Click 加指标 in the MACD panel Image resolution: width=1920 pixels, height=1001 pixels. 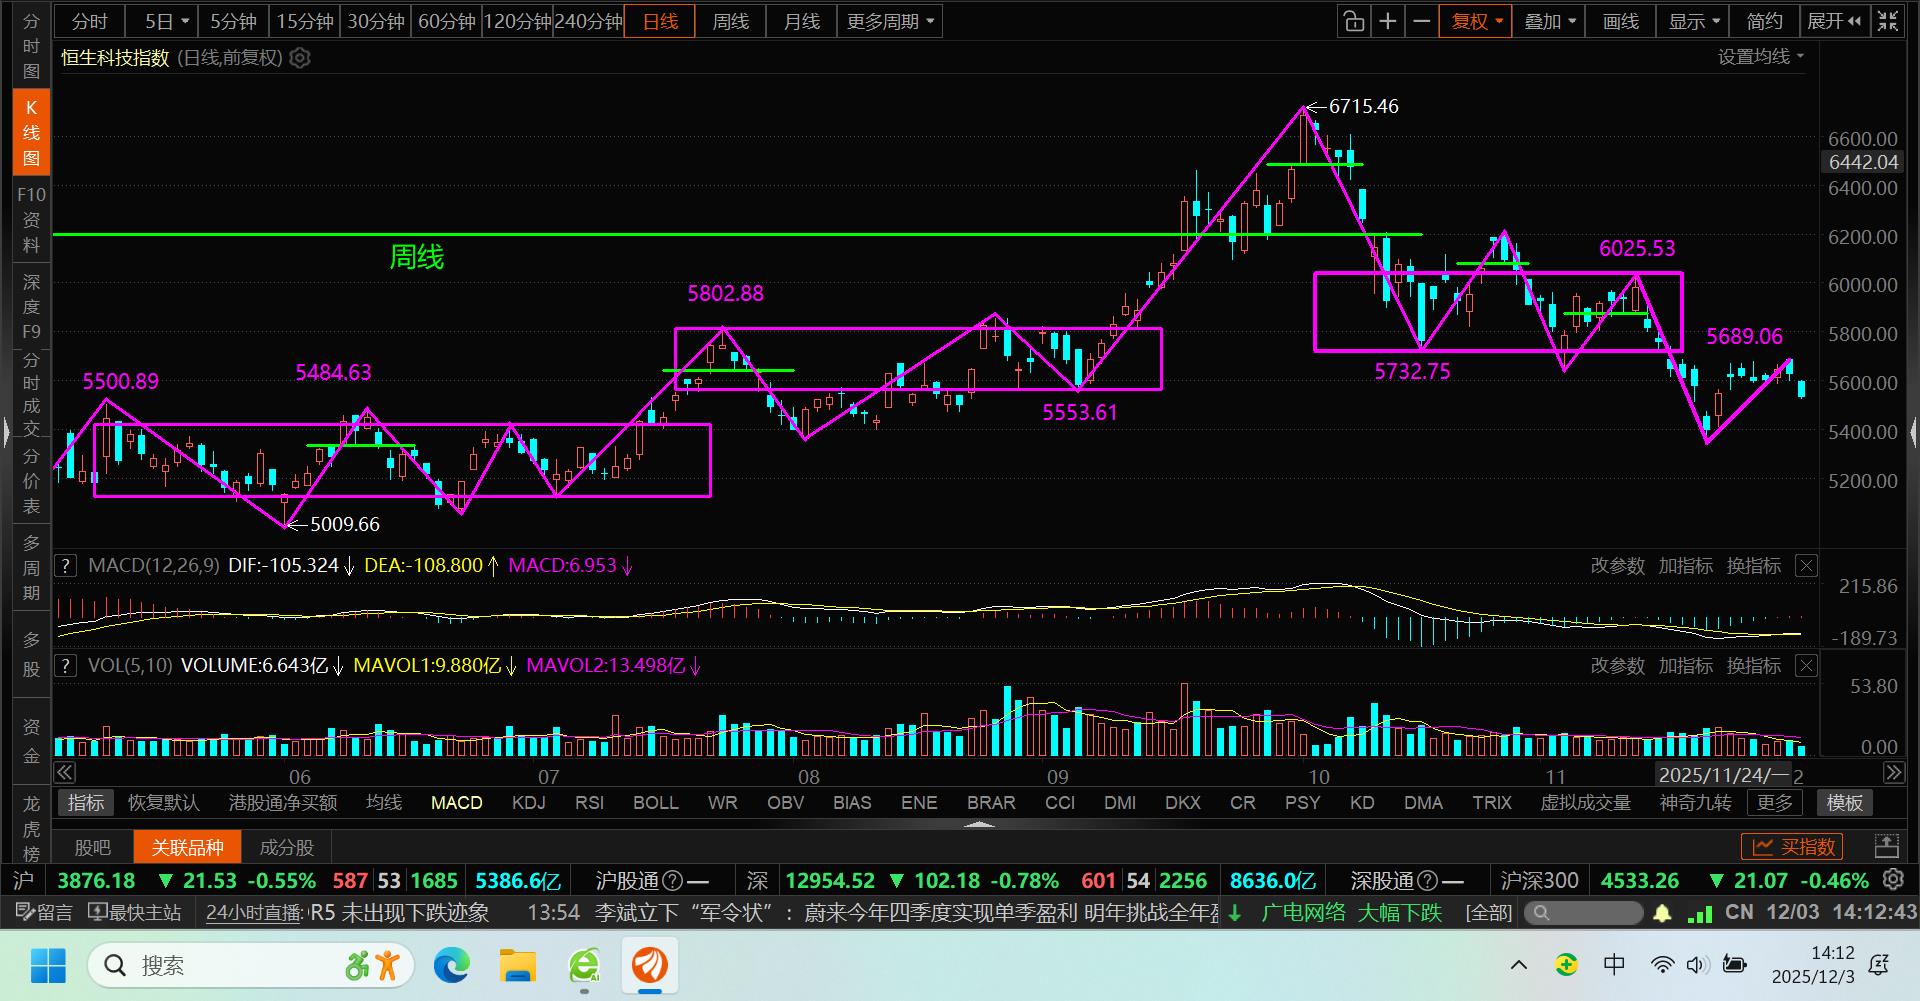tap(1685, 566)
